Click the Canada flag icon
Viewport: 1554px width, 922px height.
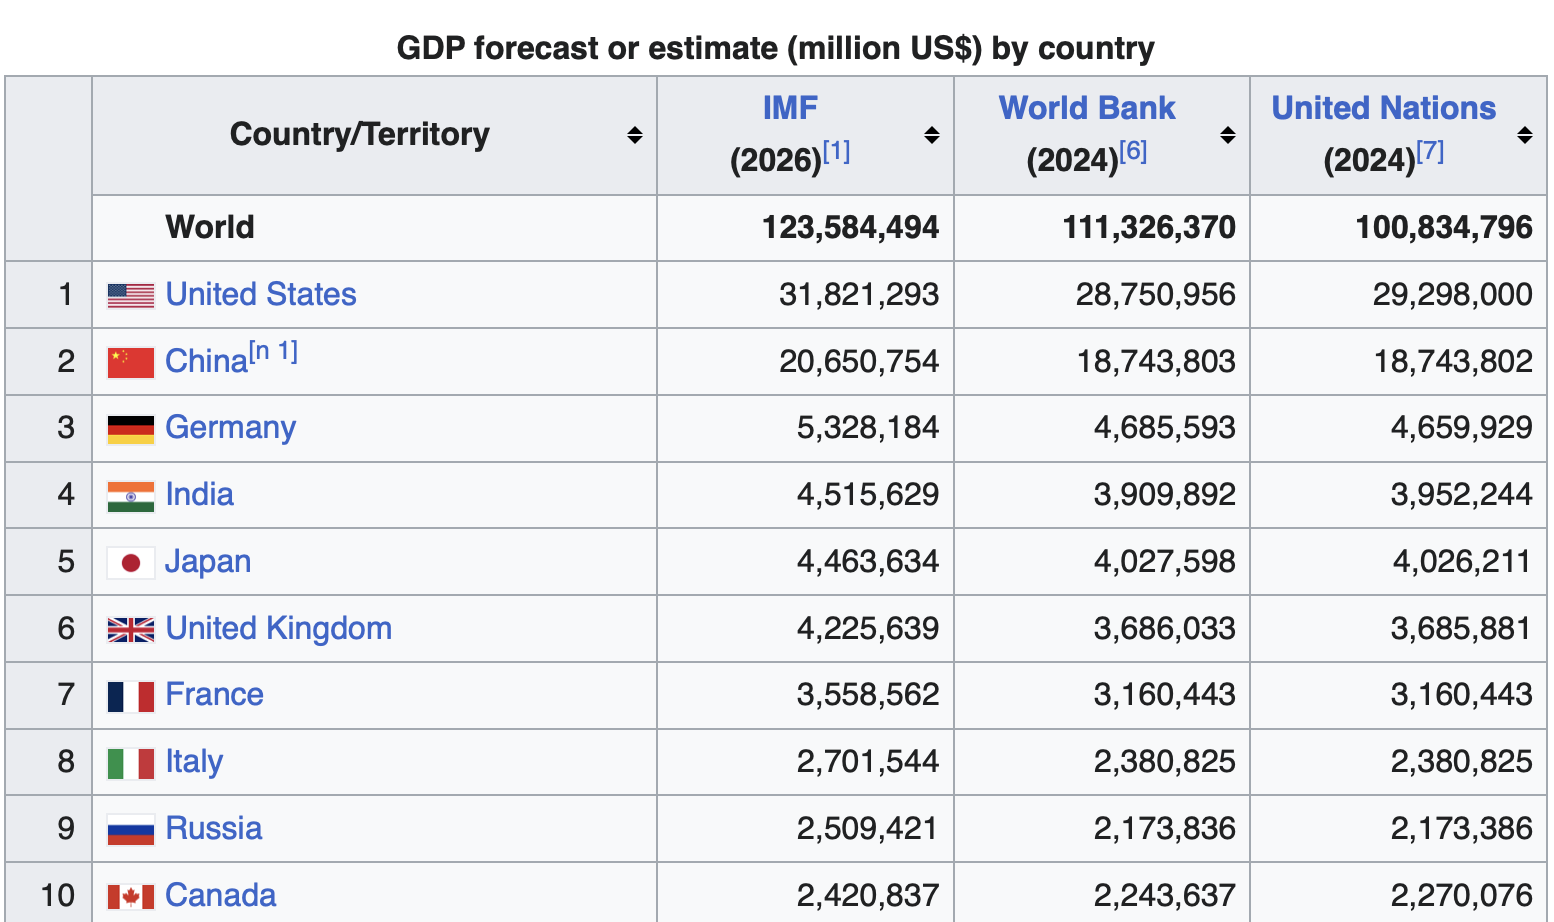[131, 896]
